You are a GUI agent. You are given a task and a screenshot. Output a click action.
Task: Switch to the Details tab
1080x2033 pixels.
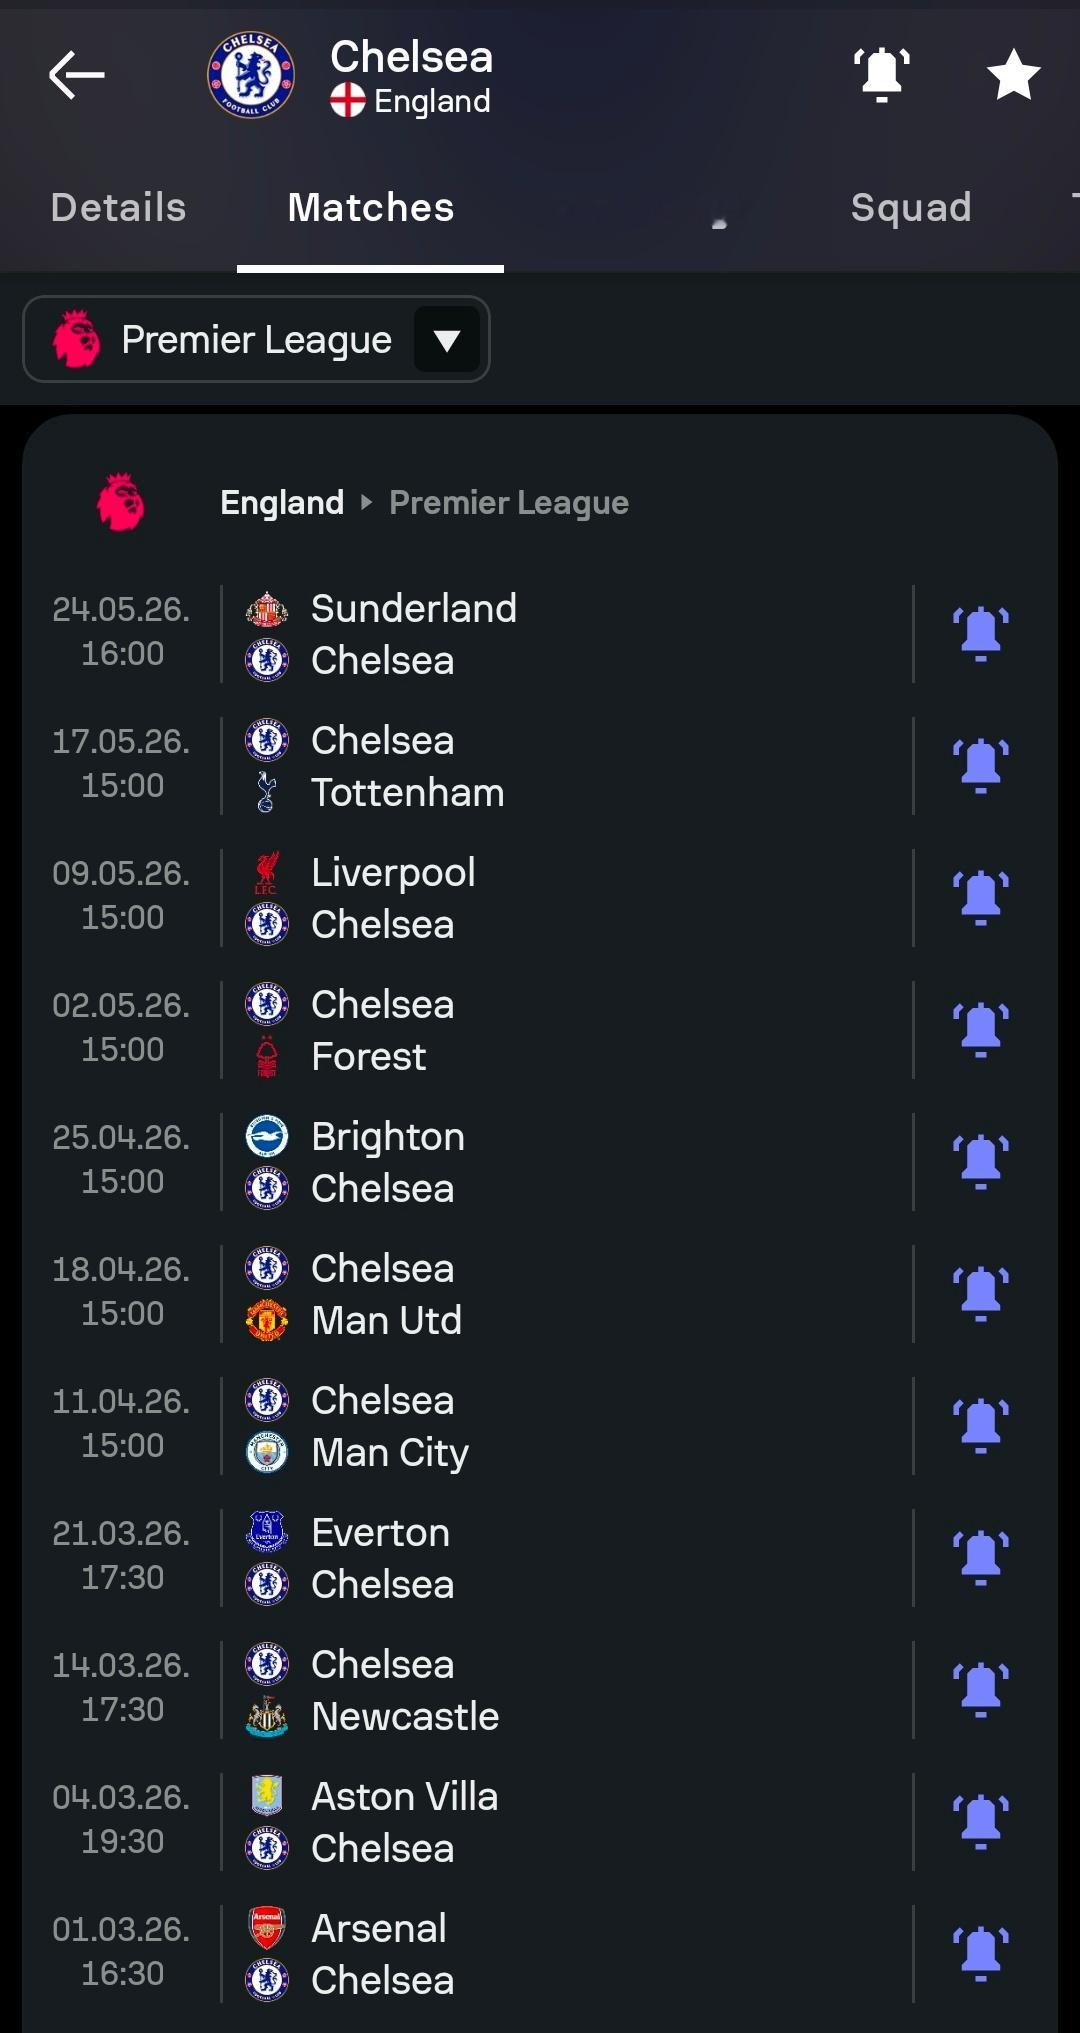pyautogui.click(x=118, y=208)
